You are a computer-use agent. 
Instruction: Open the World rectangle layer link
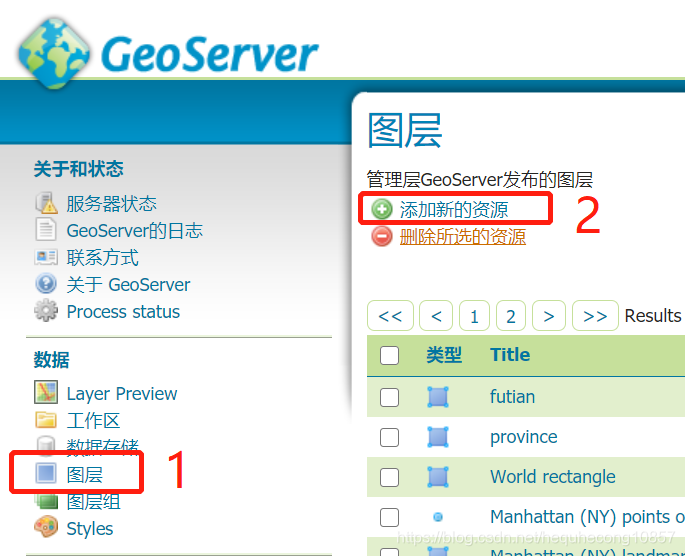tap(553, 477)
